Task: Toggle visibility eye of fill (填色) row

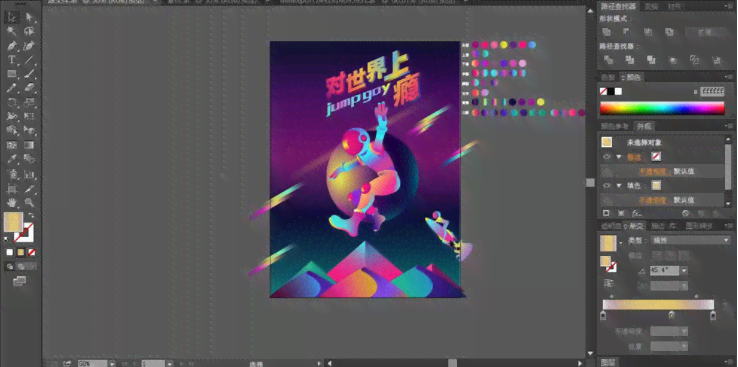Action: coord(607,185)
